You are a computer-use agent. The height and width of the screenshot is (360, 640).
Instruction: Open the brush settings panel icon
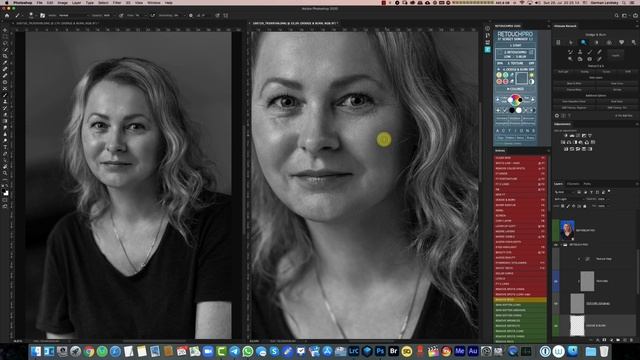(x=42, y=16)
